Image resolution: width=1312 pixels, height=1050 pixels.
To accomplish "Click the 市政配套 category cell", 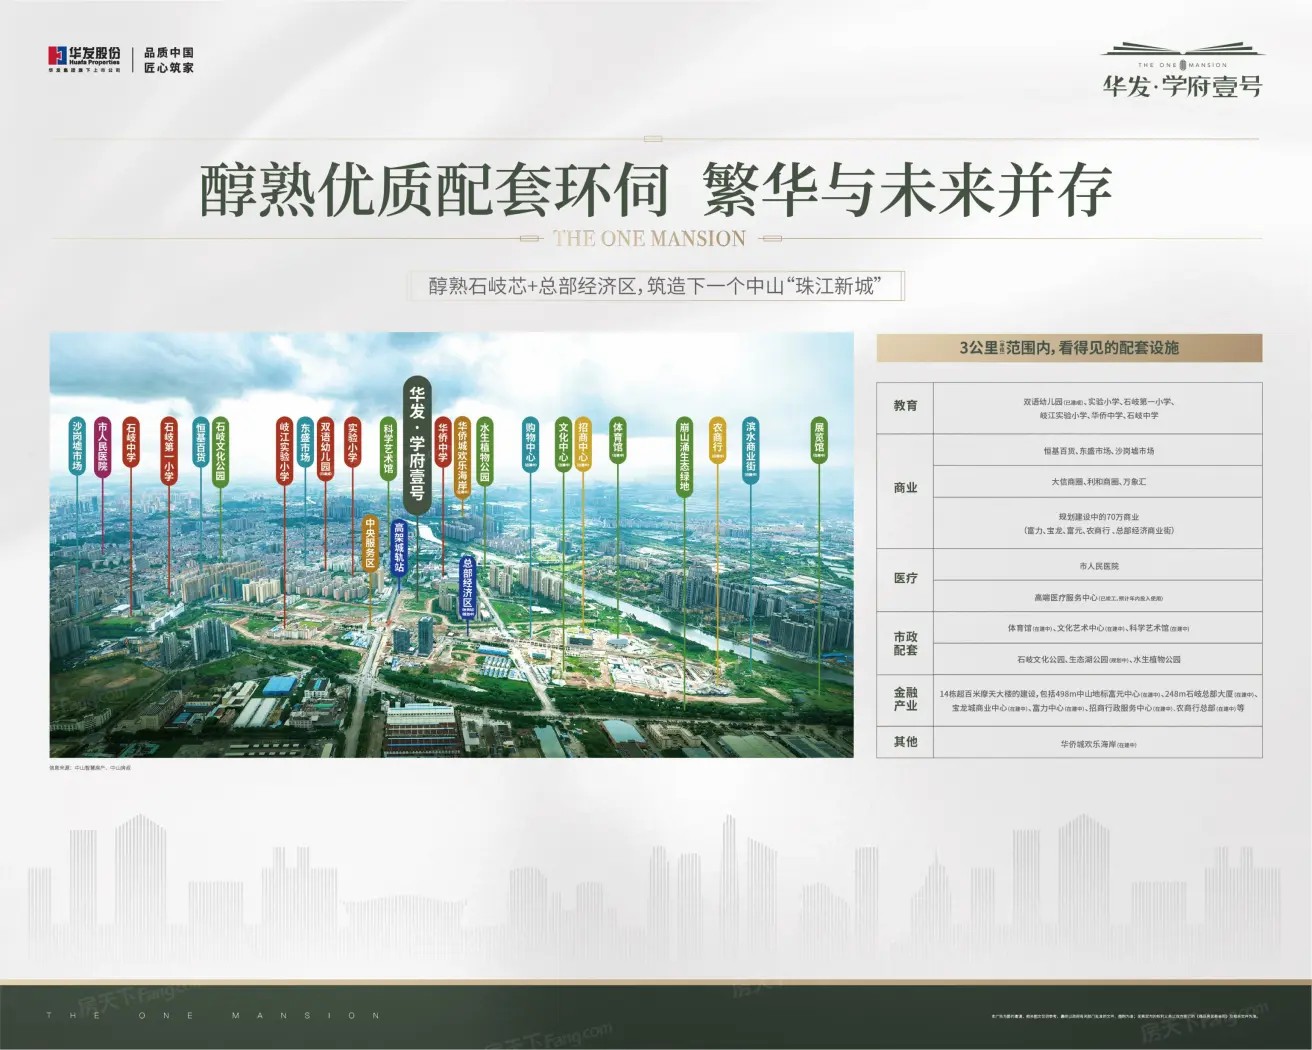I will (x=905, y=643).
